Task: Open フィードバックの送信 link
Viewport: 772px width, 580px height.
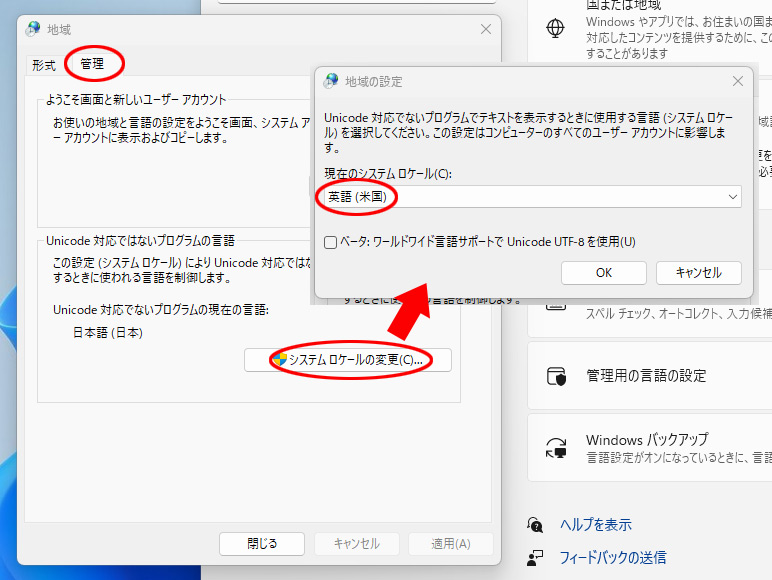Action: click(613, 558)
